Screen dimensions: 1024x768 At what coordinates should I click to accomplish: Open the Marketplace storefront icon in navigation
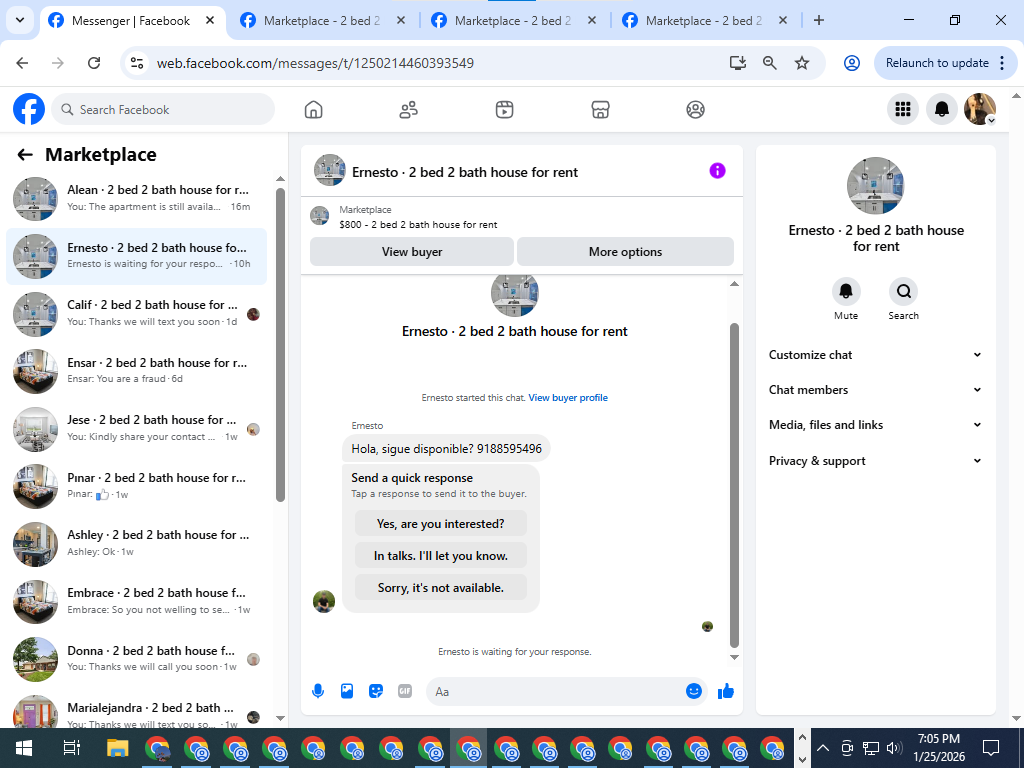[x=600, y=110]
